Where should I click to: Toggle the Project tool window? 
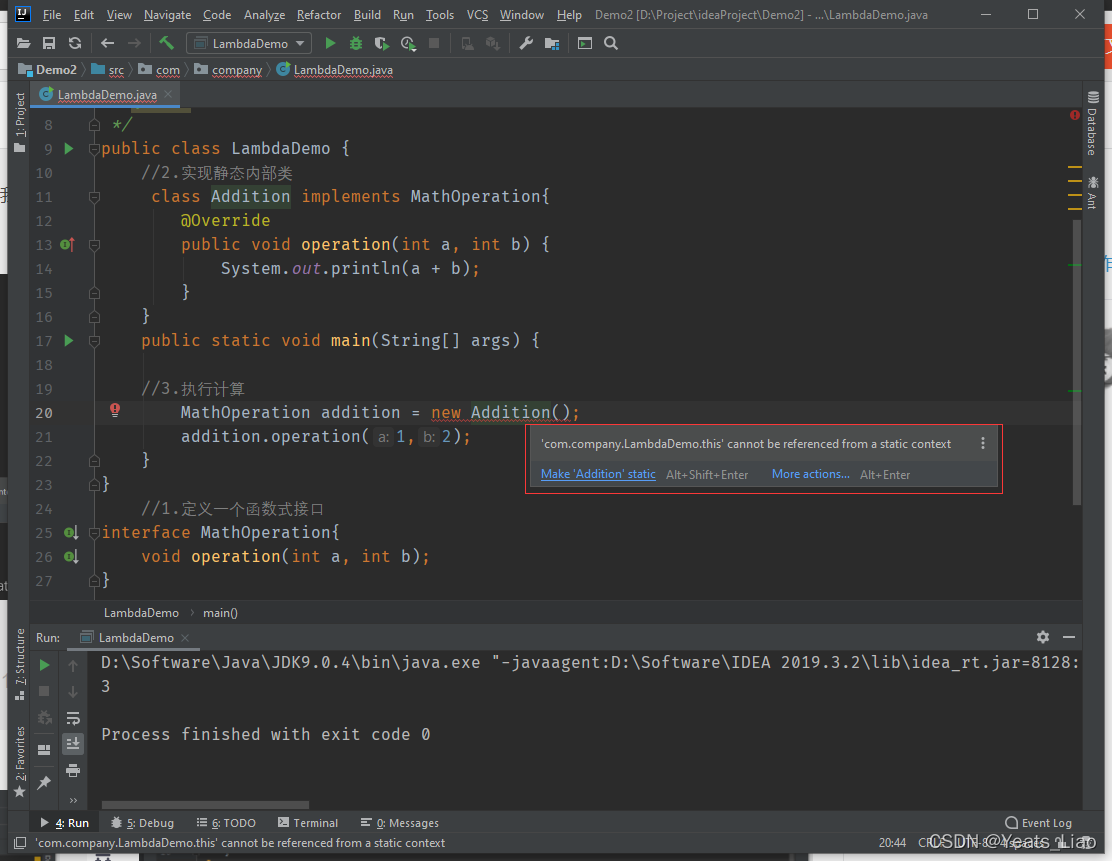click(20, 122)
